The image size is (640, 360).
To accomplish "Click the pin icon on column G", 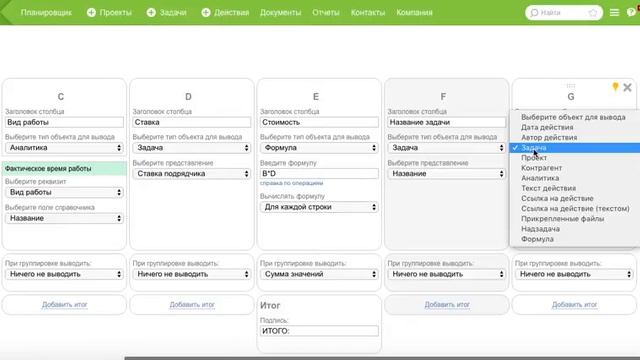I will pyautogui.click(x=615, y=87).
